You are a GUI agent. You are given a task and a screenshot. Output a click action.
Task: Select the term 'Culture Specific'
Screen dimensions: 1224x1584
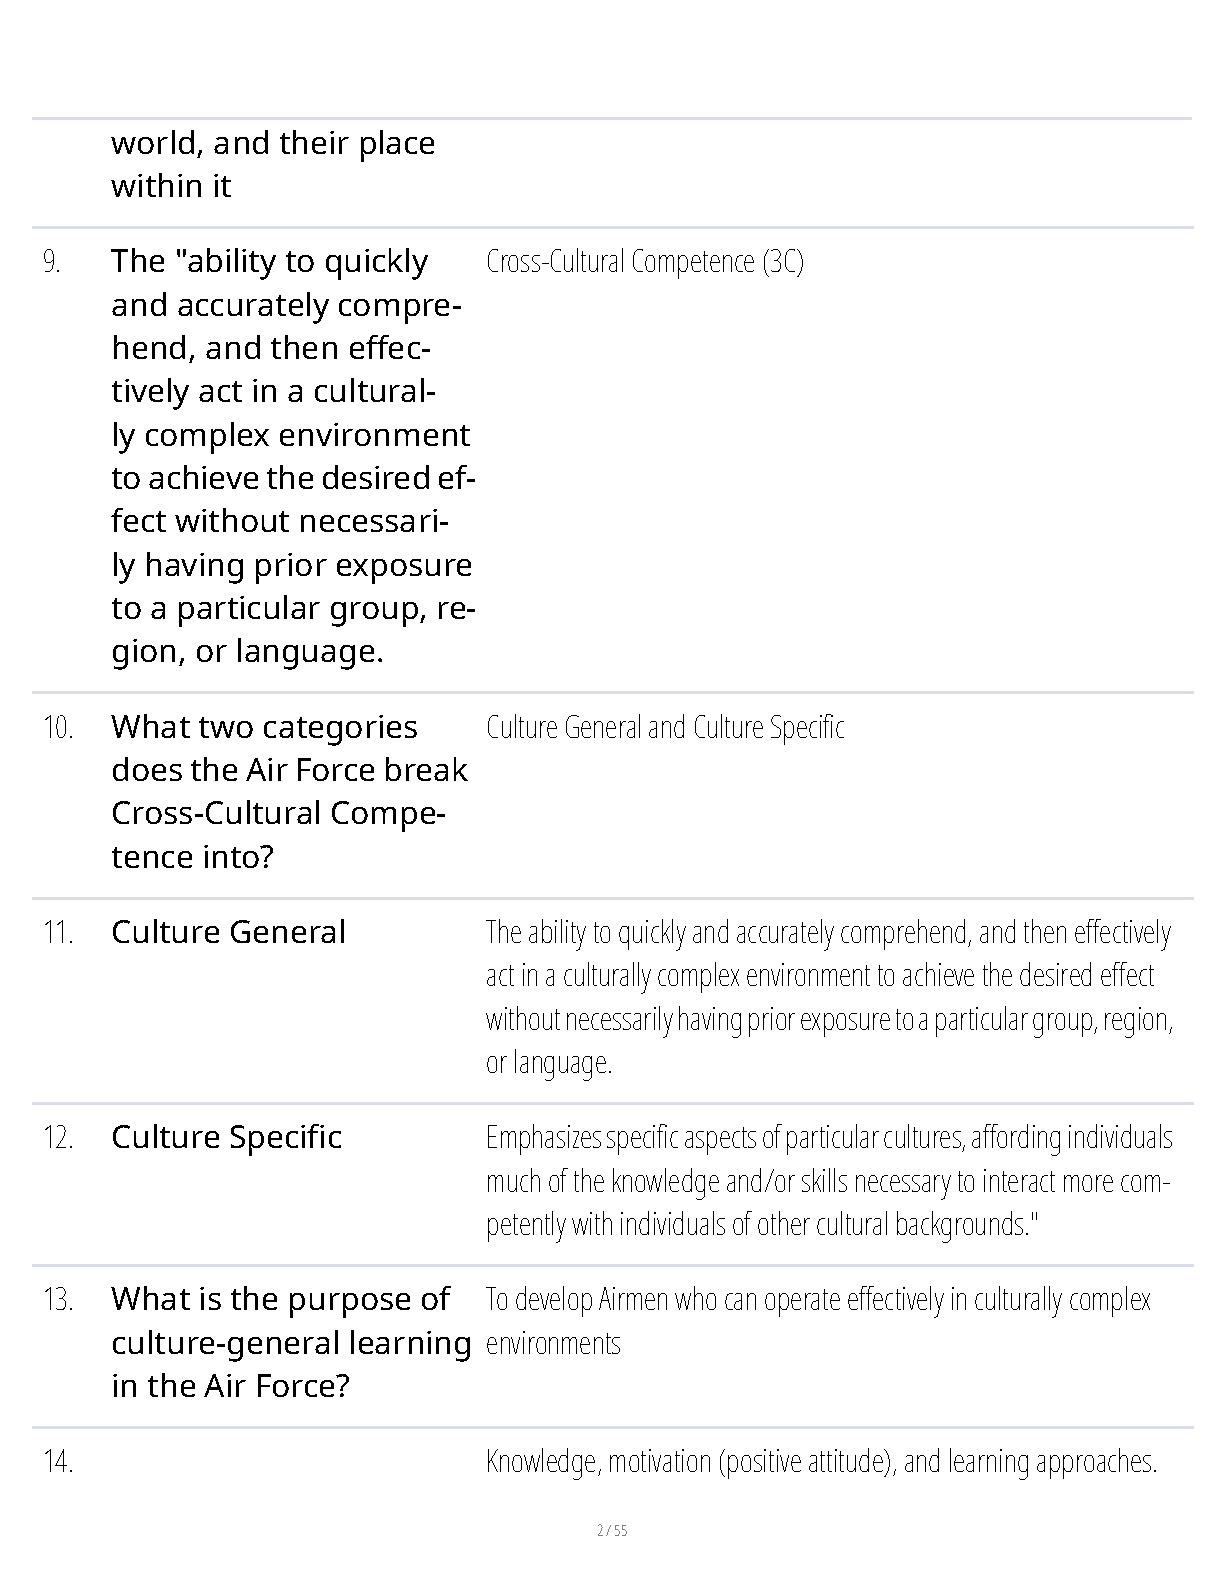(227, 1137)
